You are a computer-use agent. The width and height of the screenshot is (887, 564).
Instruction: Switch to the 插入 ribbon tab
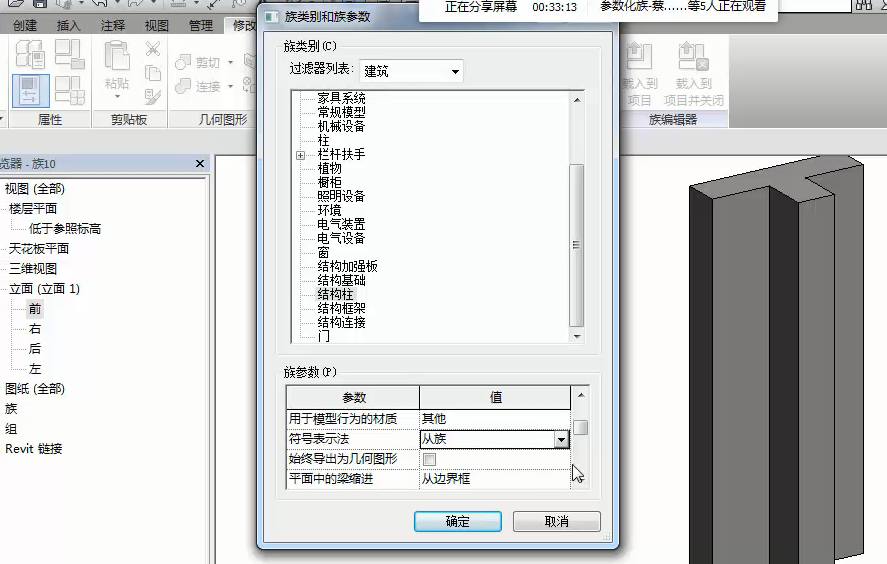click(68, 25)
